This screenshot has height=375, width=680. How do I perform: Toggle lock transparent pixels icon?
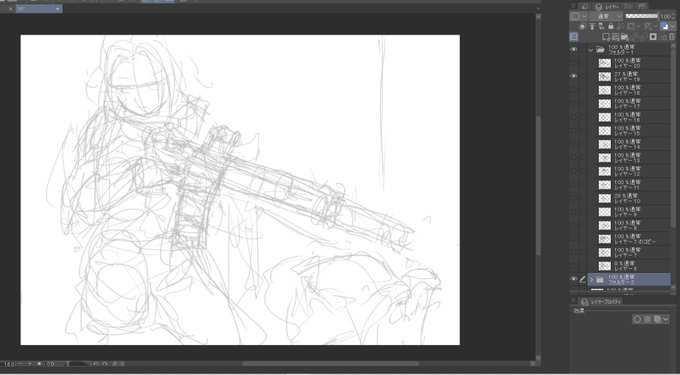(620, 26)
